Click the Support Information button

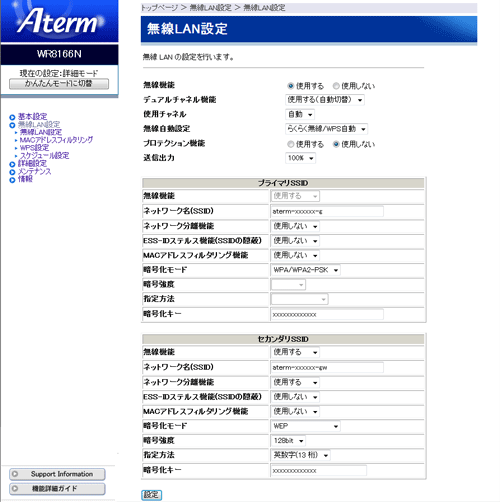[57, 474]
